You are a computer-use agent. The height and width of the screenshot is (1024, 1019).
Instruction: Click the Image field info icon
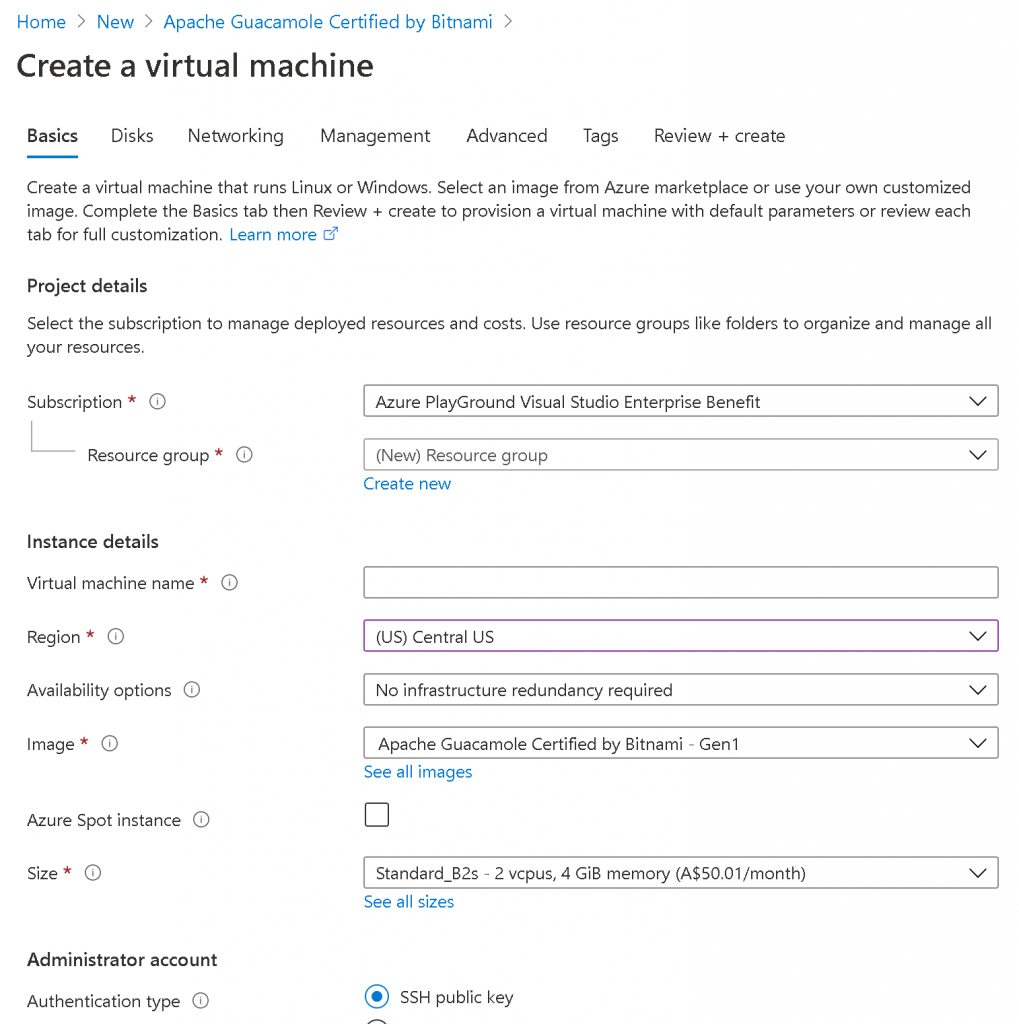coord(110,744)
